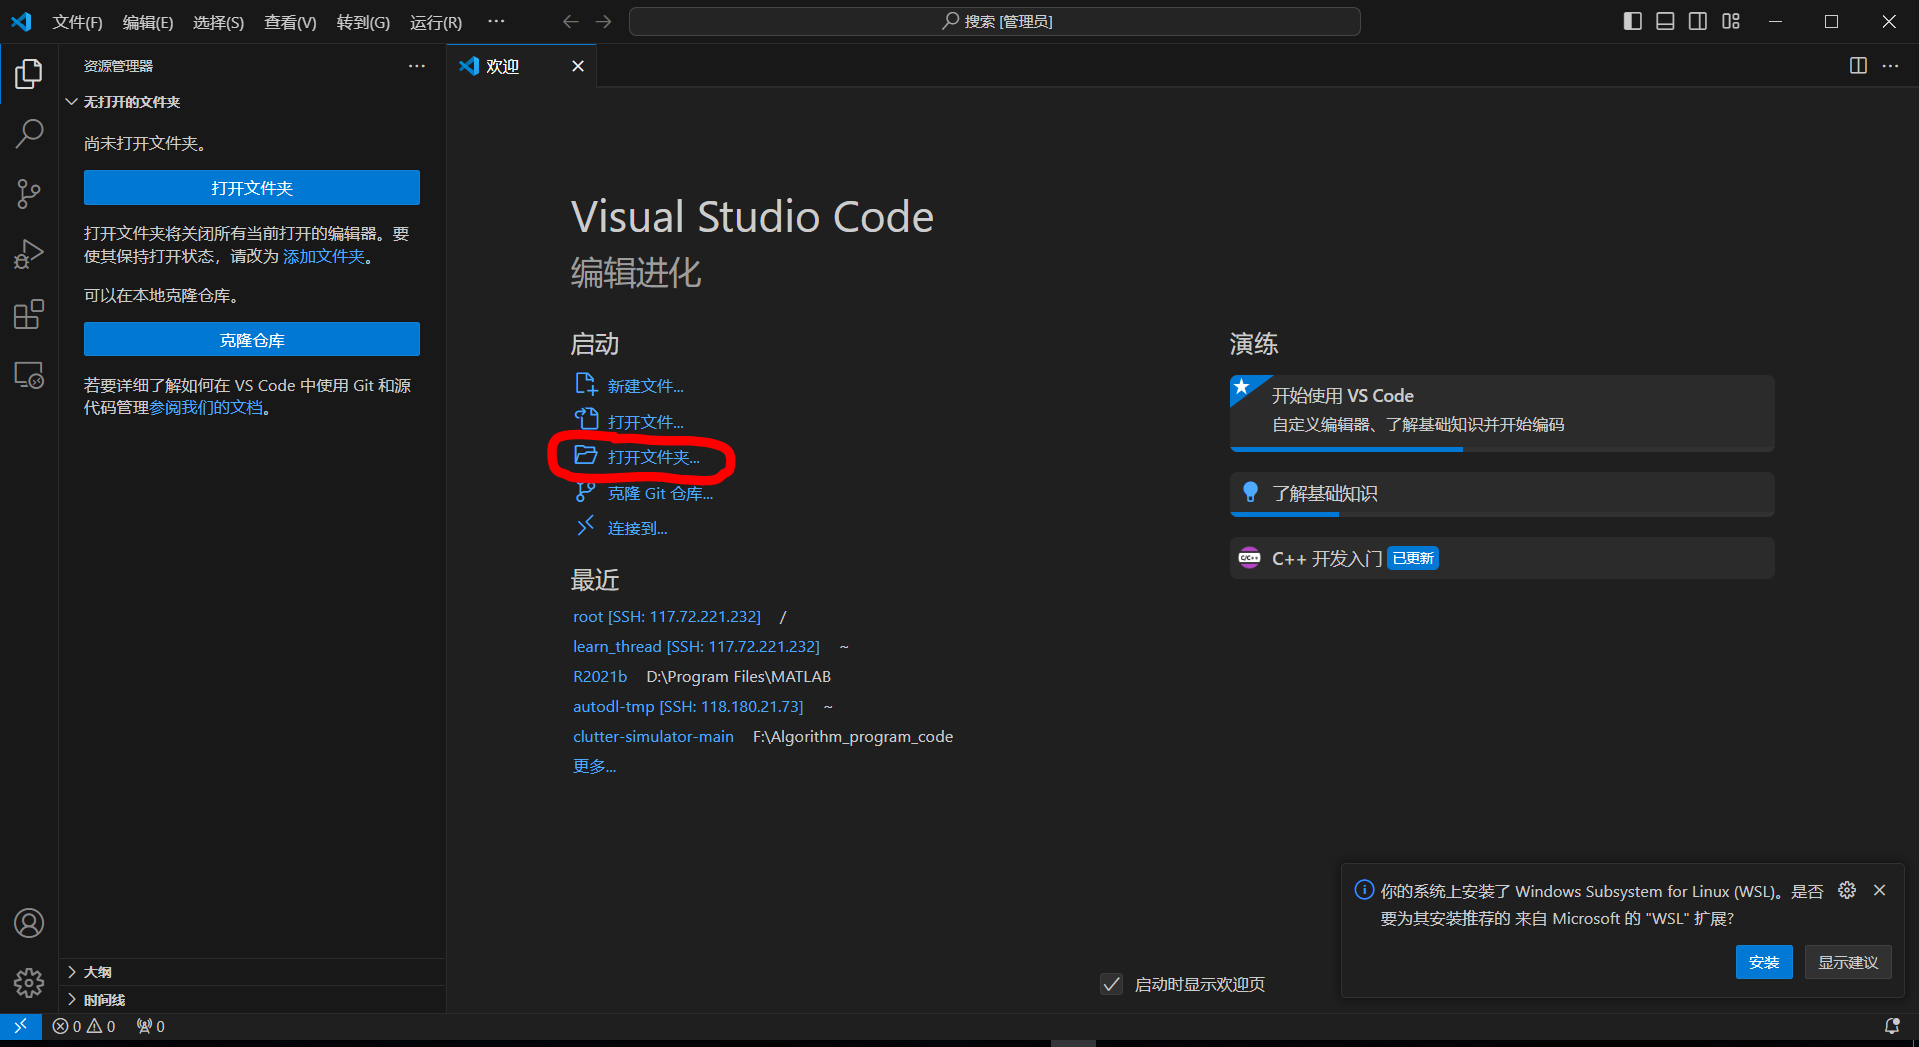Open the Manage gear in activity bar
This screenshot has width=1919, height=1047.
tap(29, 983)
